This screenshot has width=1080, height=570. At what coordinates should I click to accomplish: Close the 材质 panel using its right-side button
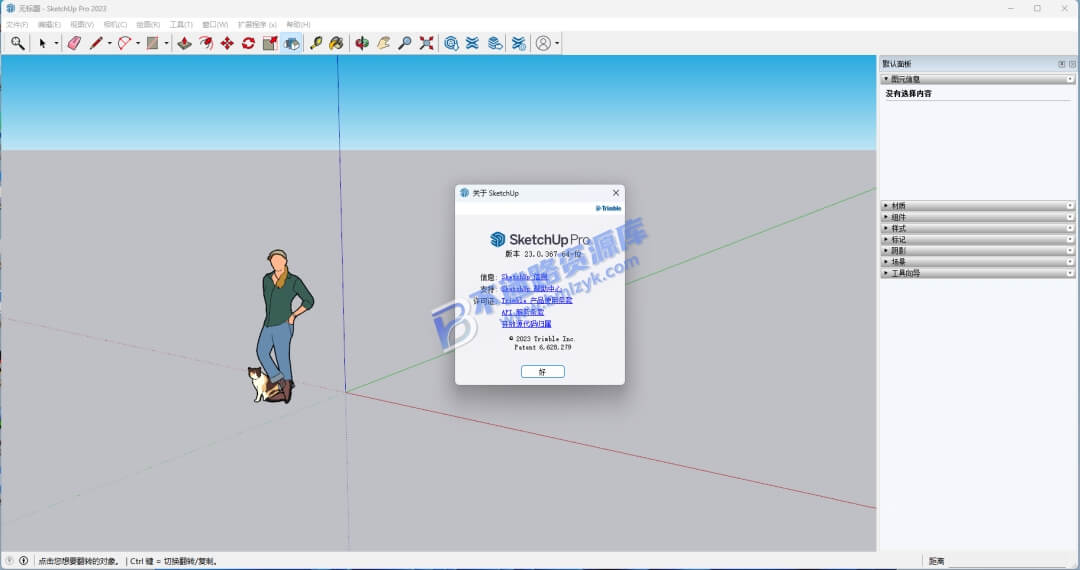pyautogui.click(x=1070, y=206)
